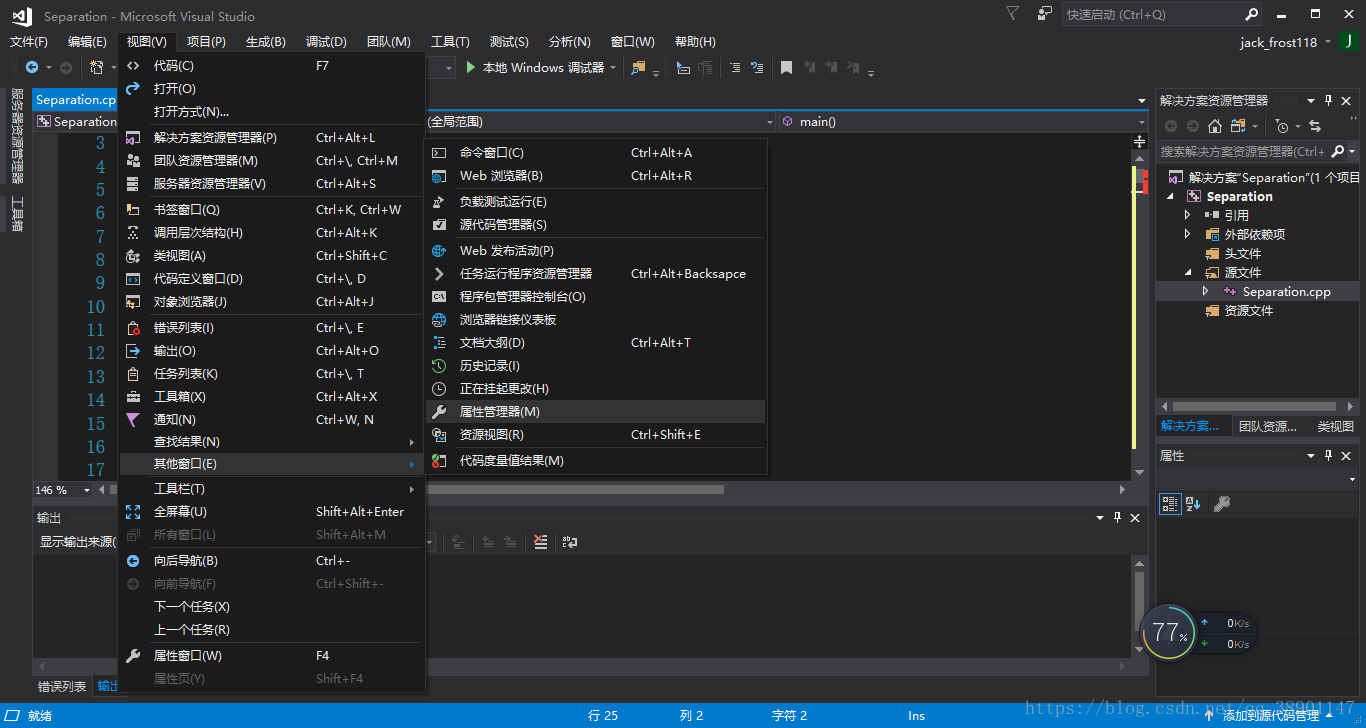The width and height of the screenshot is (1366, 728).
Task: Open the 调试(D) menu in menu bar
Action: [326, 41]
